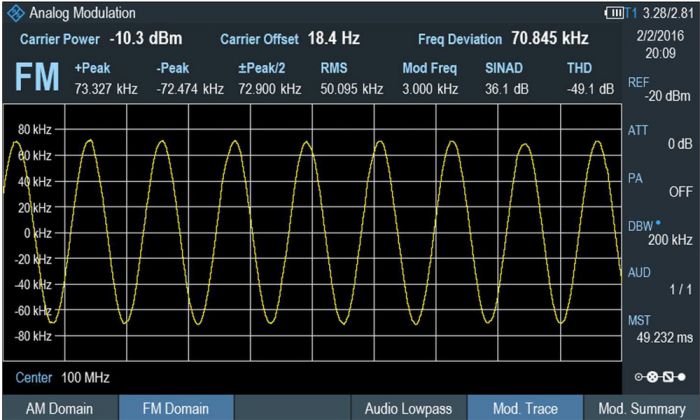700x420 pixels.
Task: Open the Audio Lowpass setting
Action: pos(407,408)
